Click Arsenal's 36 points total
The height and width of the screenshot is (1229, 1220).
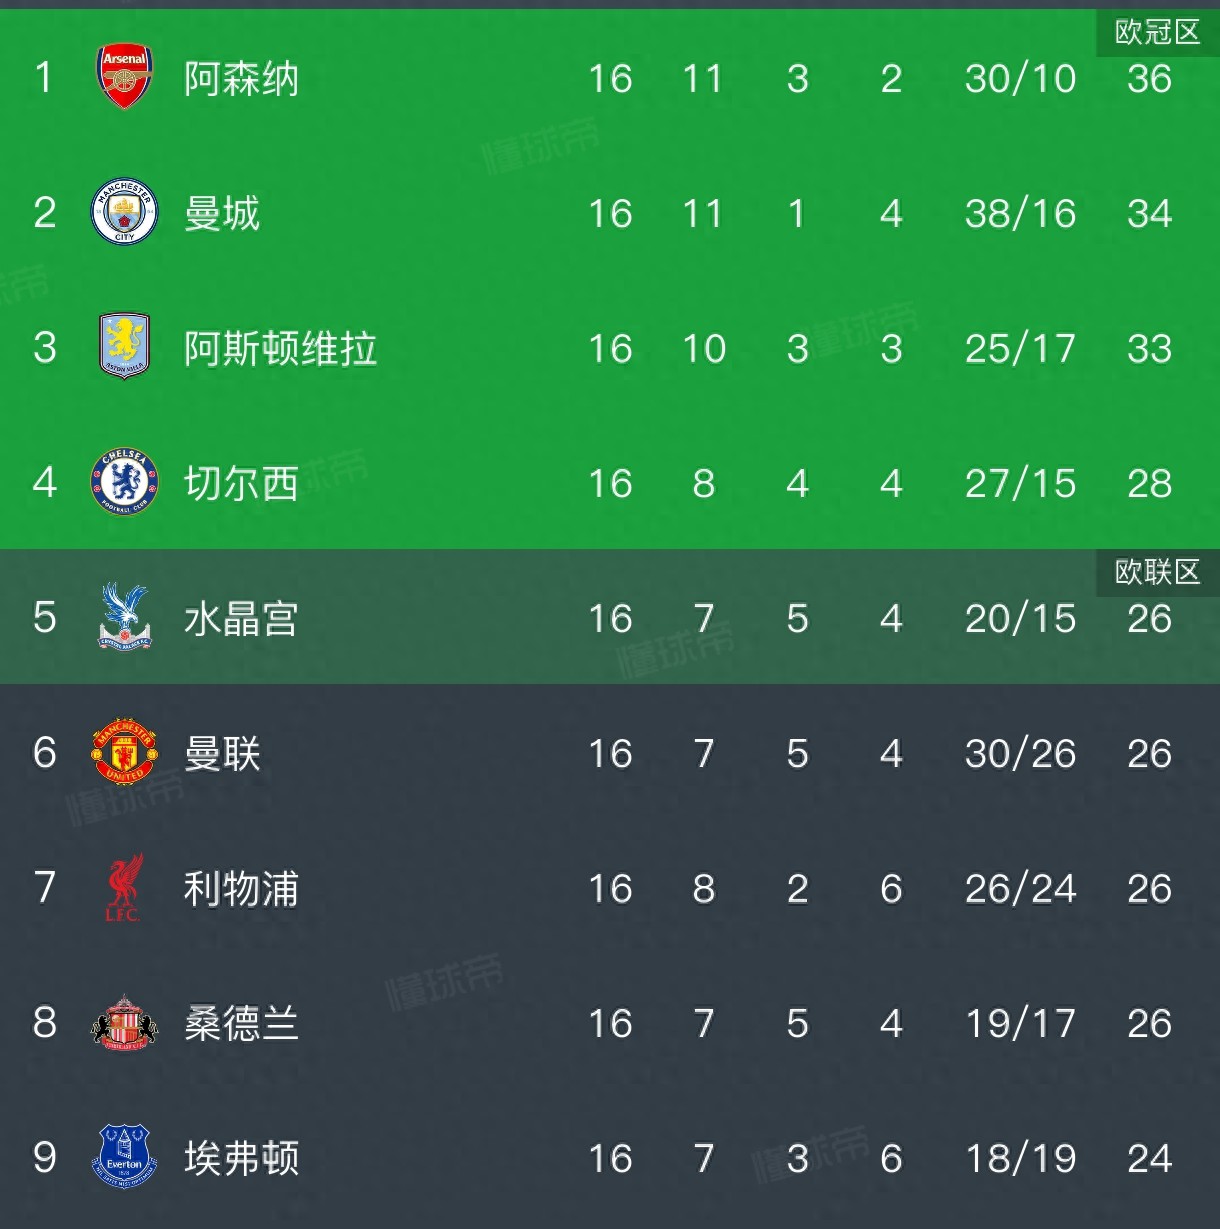click(1149, 79)
